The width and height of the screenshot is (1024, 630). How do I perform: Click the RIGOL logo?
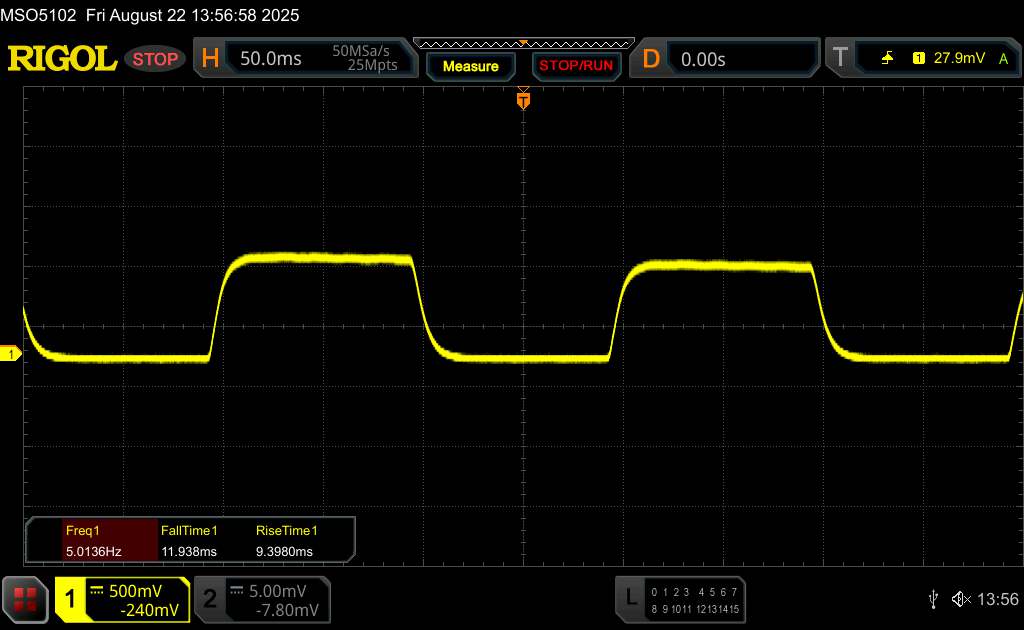pos(62,59)
